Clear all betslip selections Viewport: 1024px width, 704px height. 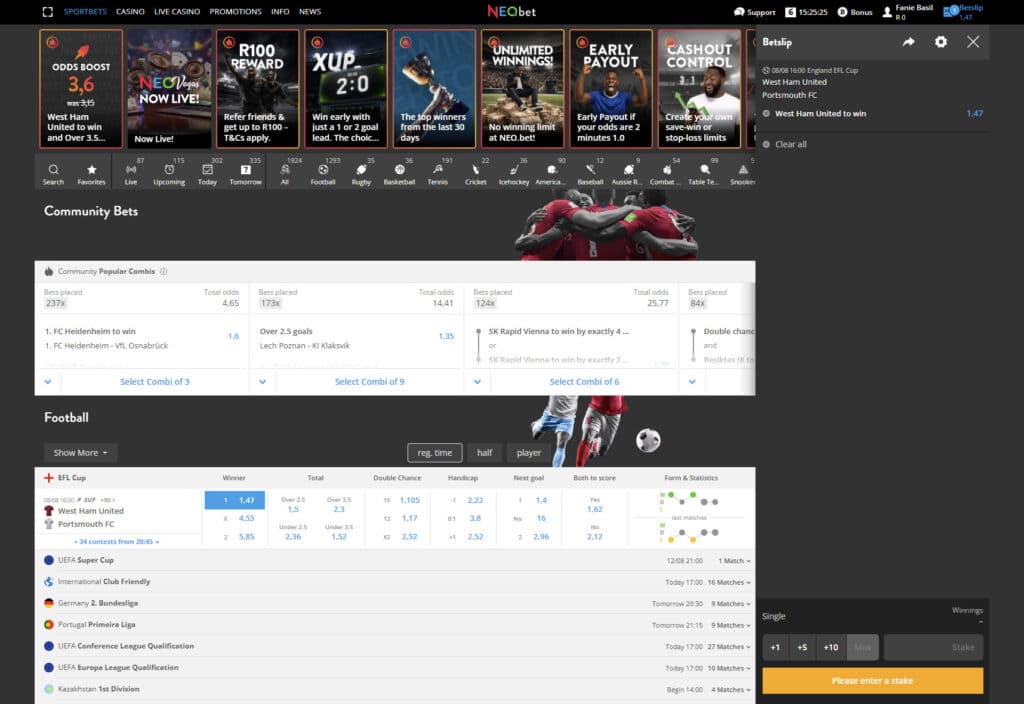point(784,144)
